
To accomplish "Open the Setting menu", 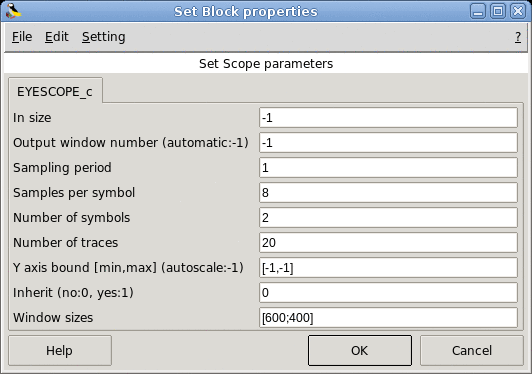I will 103,37.
